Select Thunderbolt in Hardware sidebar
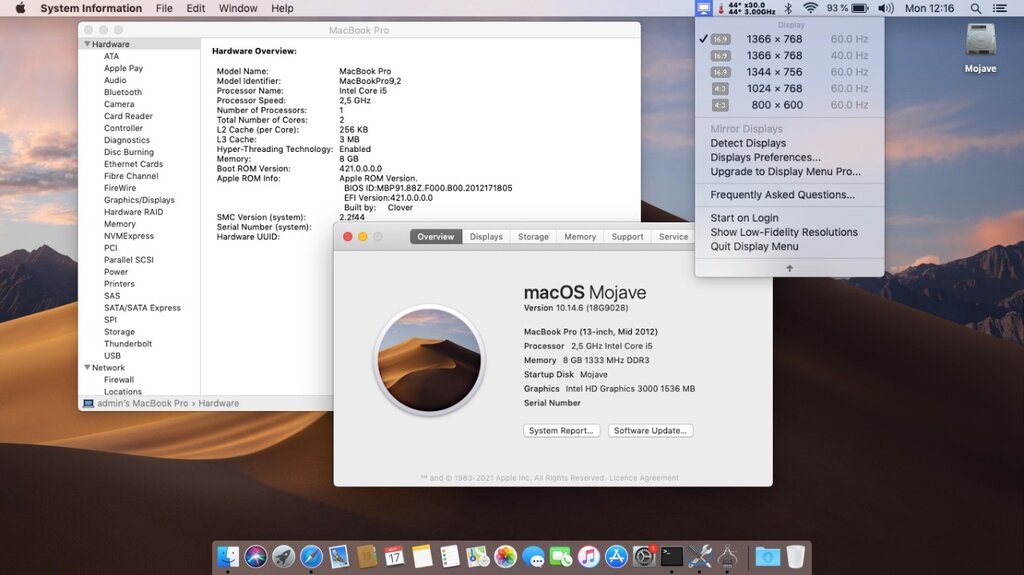Viewport: 1024px width, 575px height. coord(127,344)
